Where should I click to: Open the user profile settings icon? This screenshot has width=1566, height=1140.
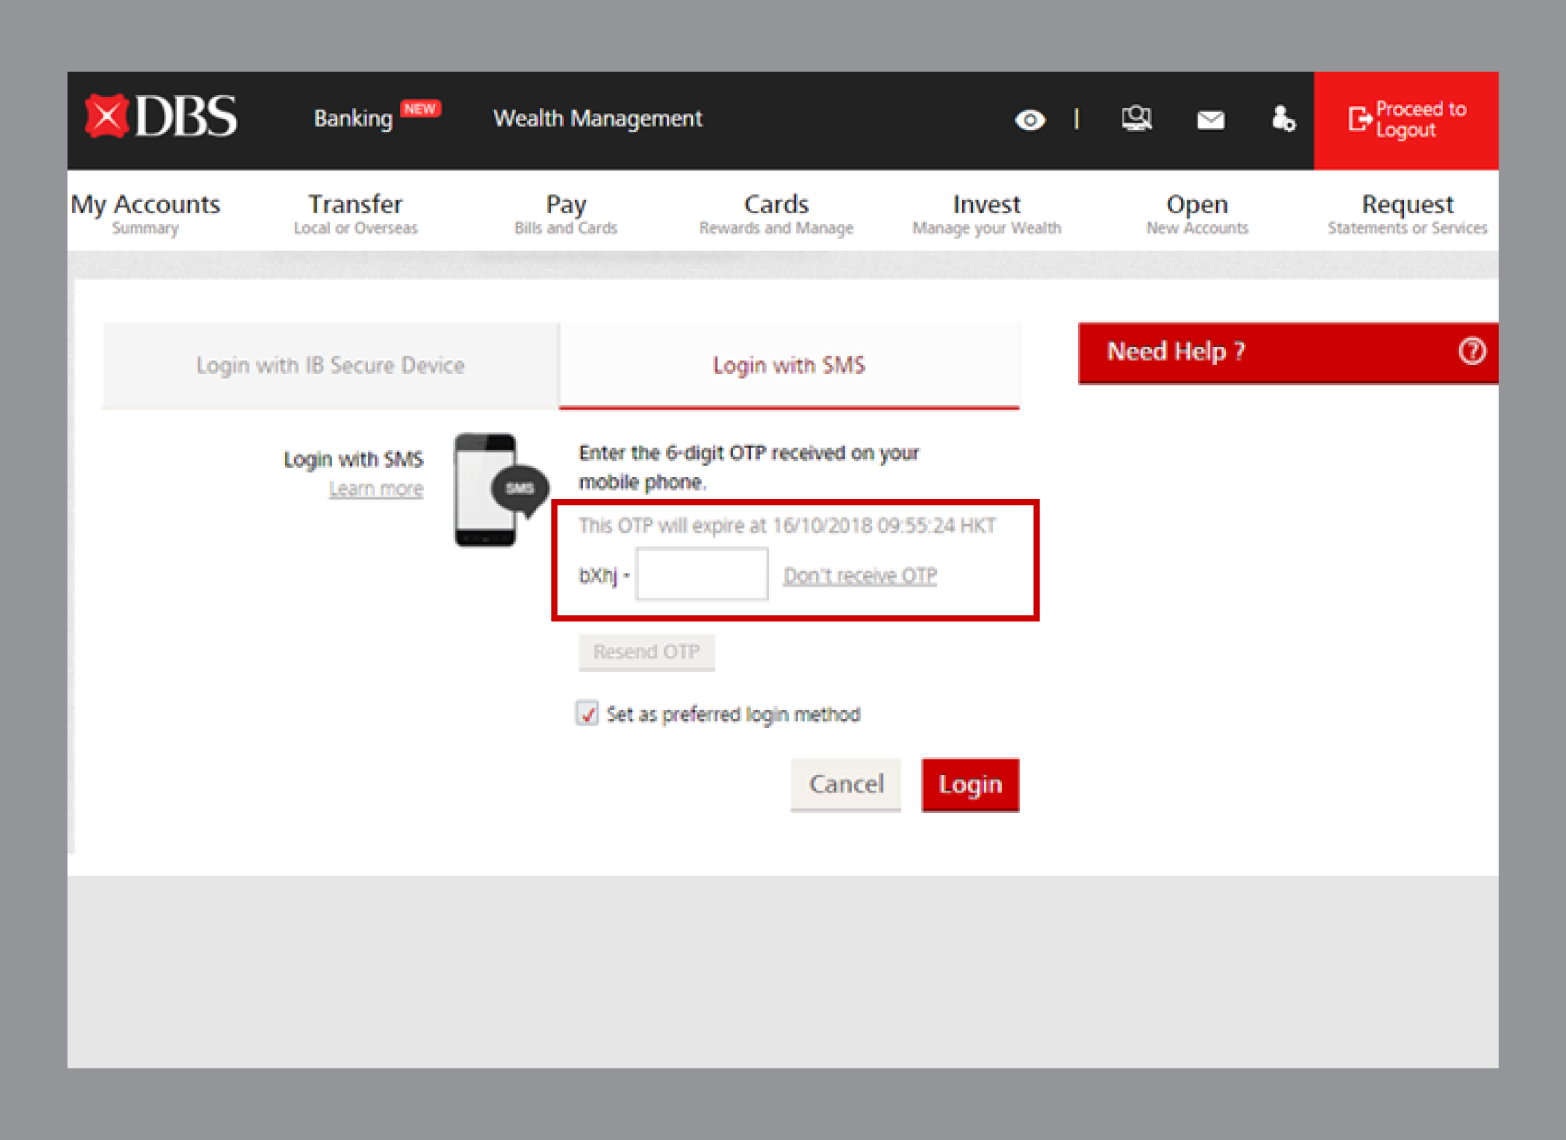[1282, 119]
